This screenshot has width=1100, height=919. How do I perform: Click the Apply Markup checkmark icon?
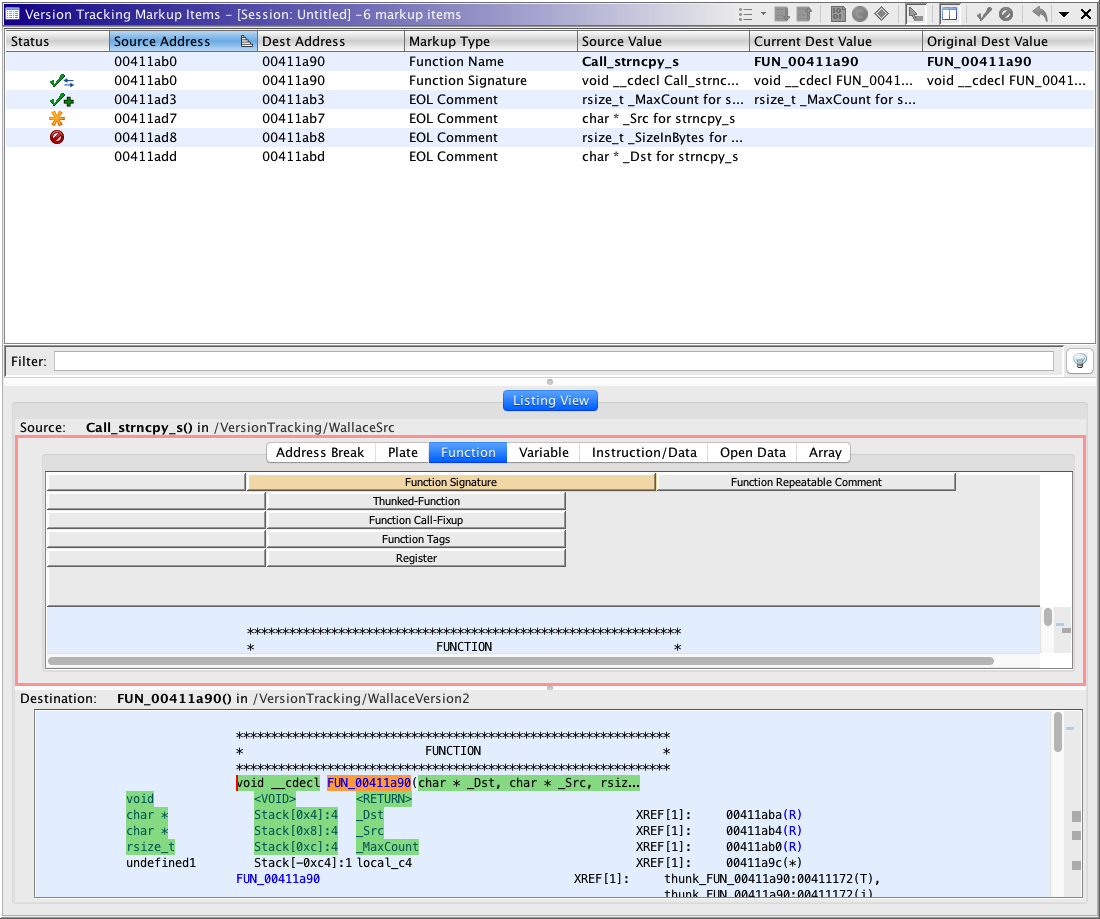click(x=984, y=14)
